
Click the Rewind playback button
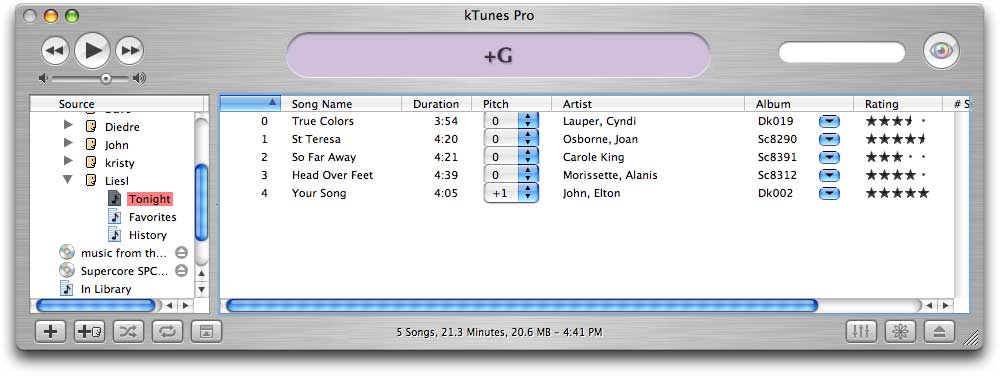(56, 50)
